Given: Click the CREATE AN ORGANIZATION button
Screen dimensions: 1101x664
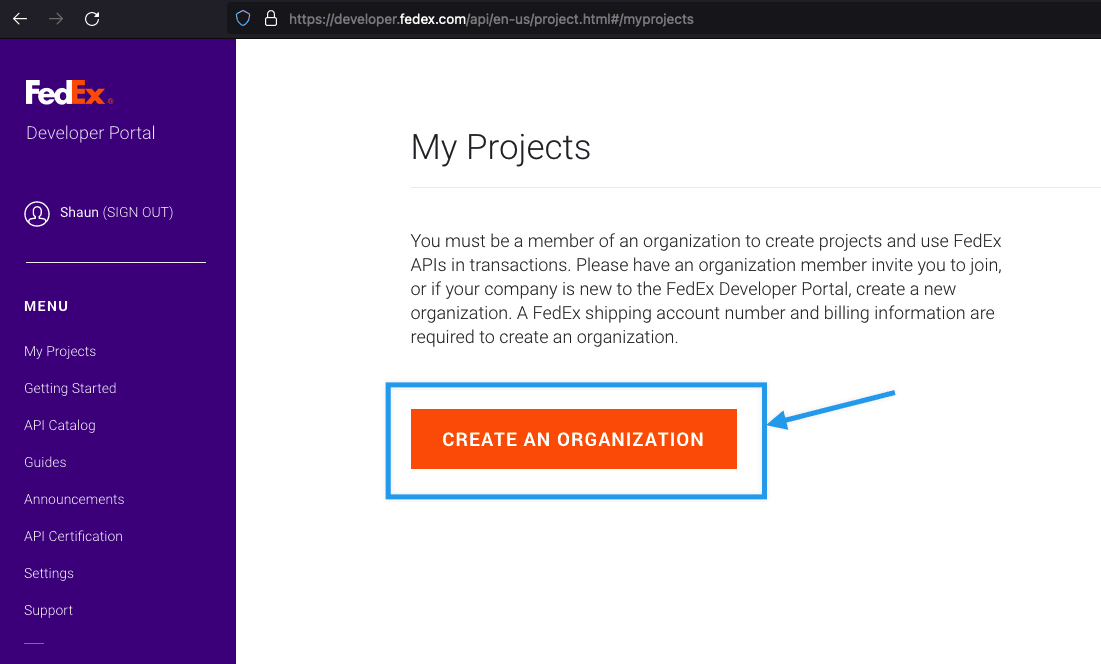Looking at the screenshot, I should 573,439.
